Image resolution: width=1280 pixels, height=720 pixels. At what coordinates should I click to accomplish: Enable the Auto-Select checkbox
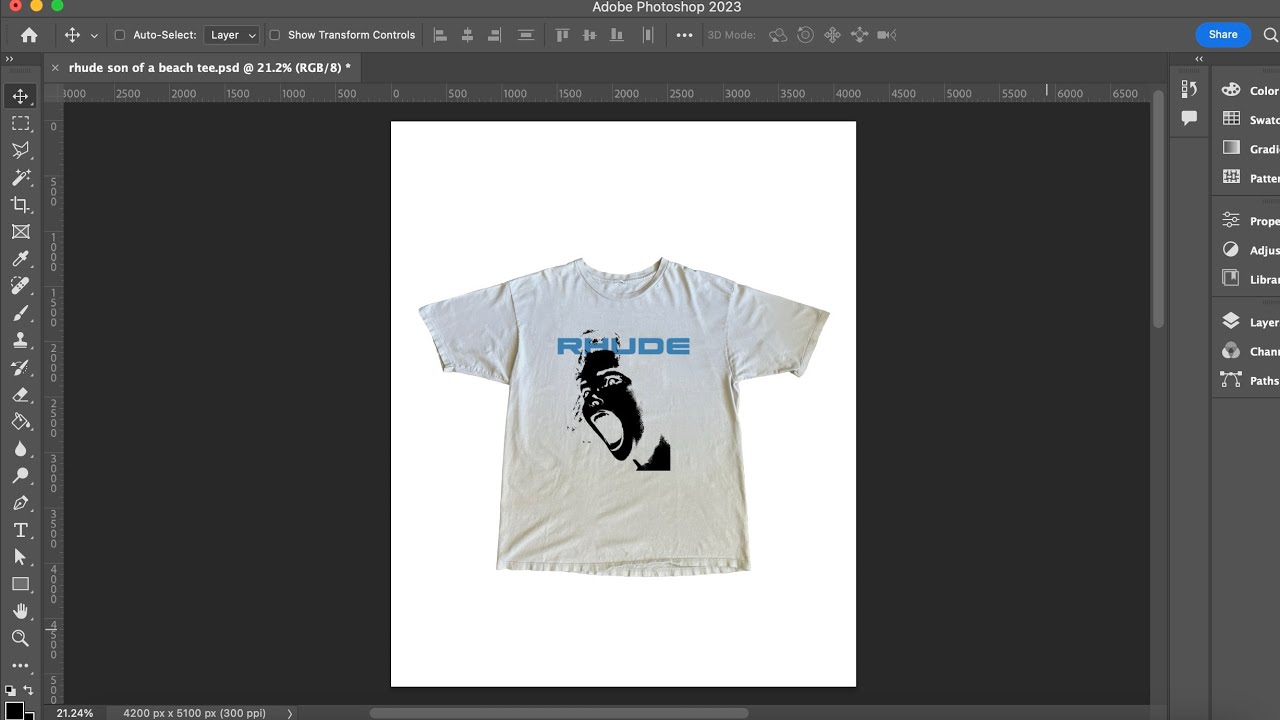point(120,35)
